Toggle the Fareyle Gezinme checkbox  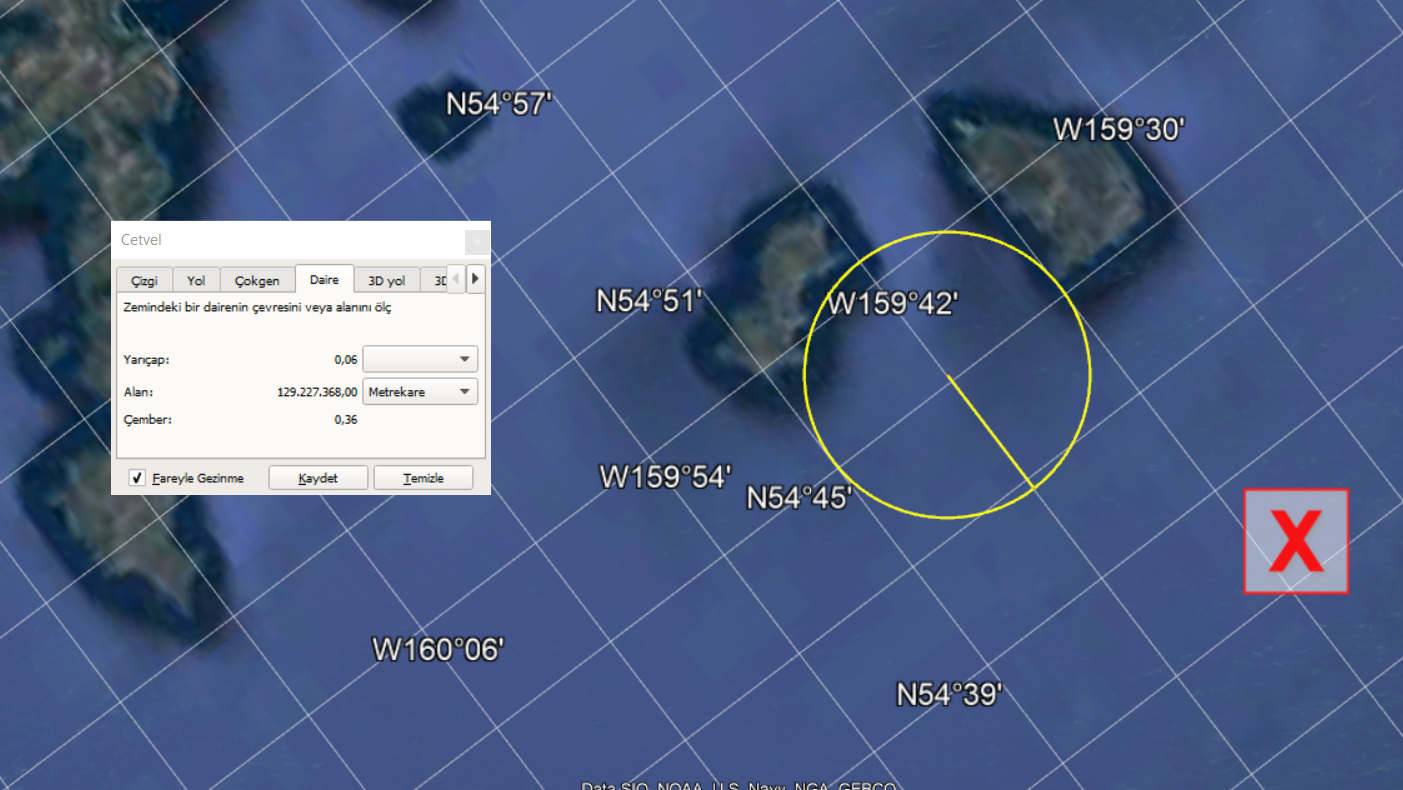coord(138,478)
